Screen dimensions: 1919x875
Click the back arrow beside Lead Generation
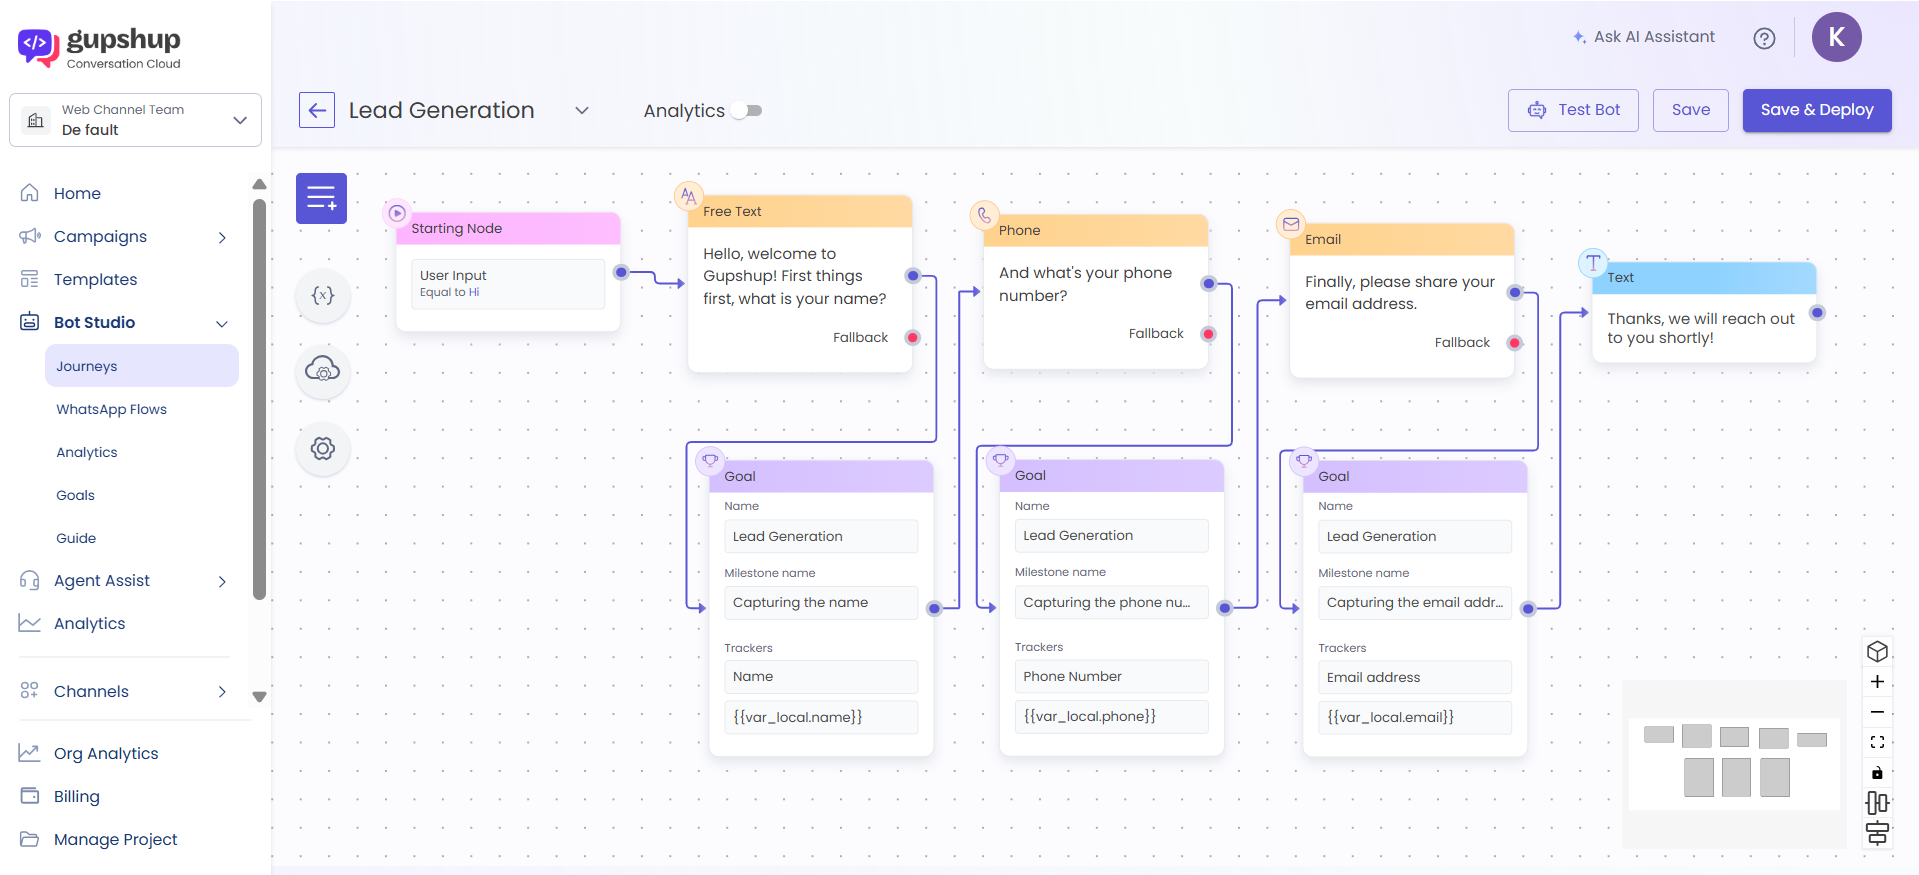[x=317, y=110]
